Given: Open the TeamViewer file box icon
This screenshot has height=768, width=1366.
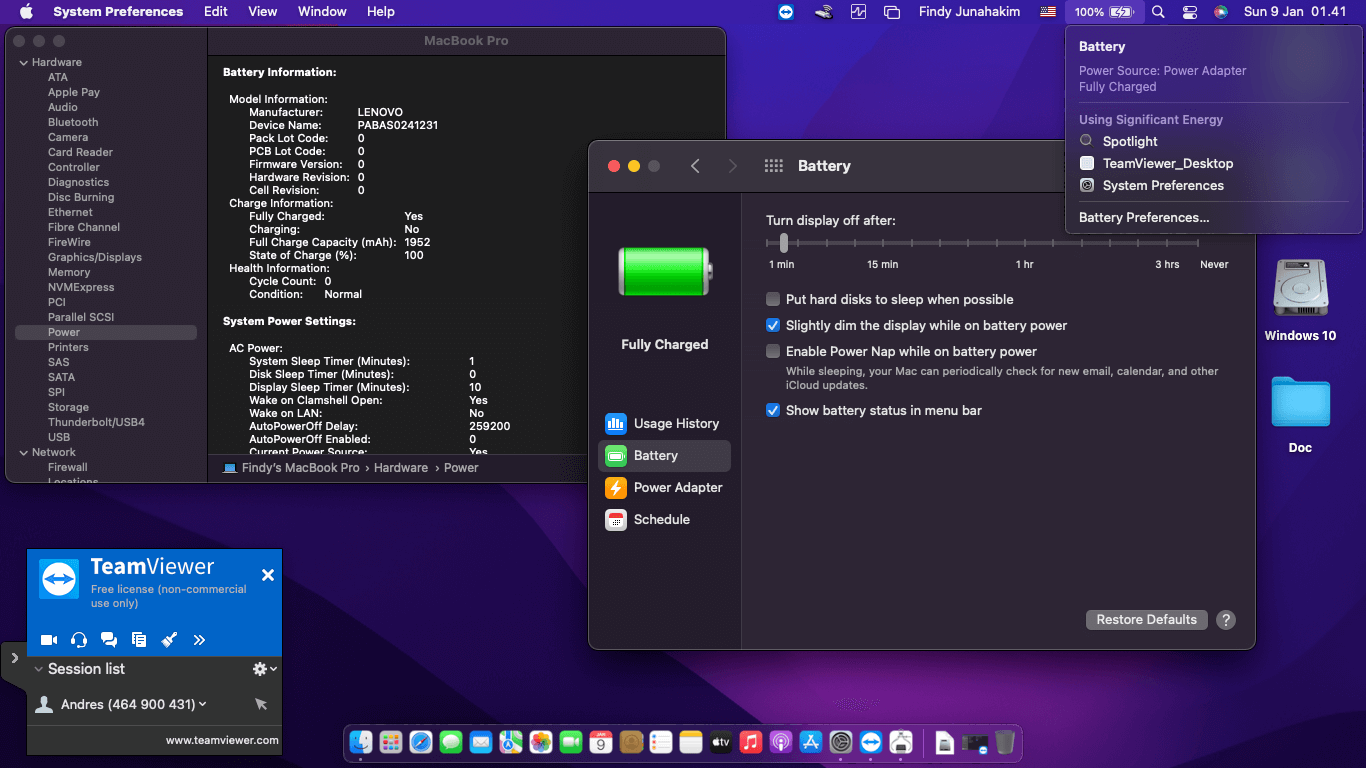Looking at the screenshot, I should coord(139,640).
